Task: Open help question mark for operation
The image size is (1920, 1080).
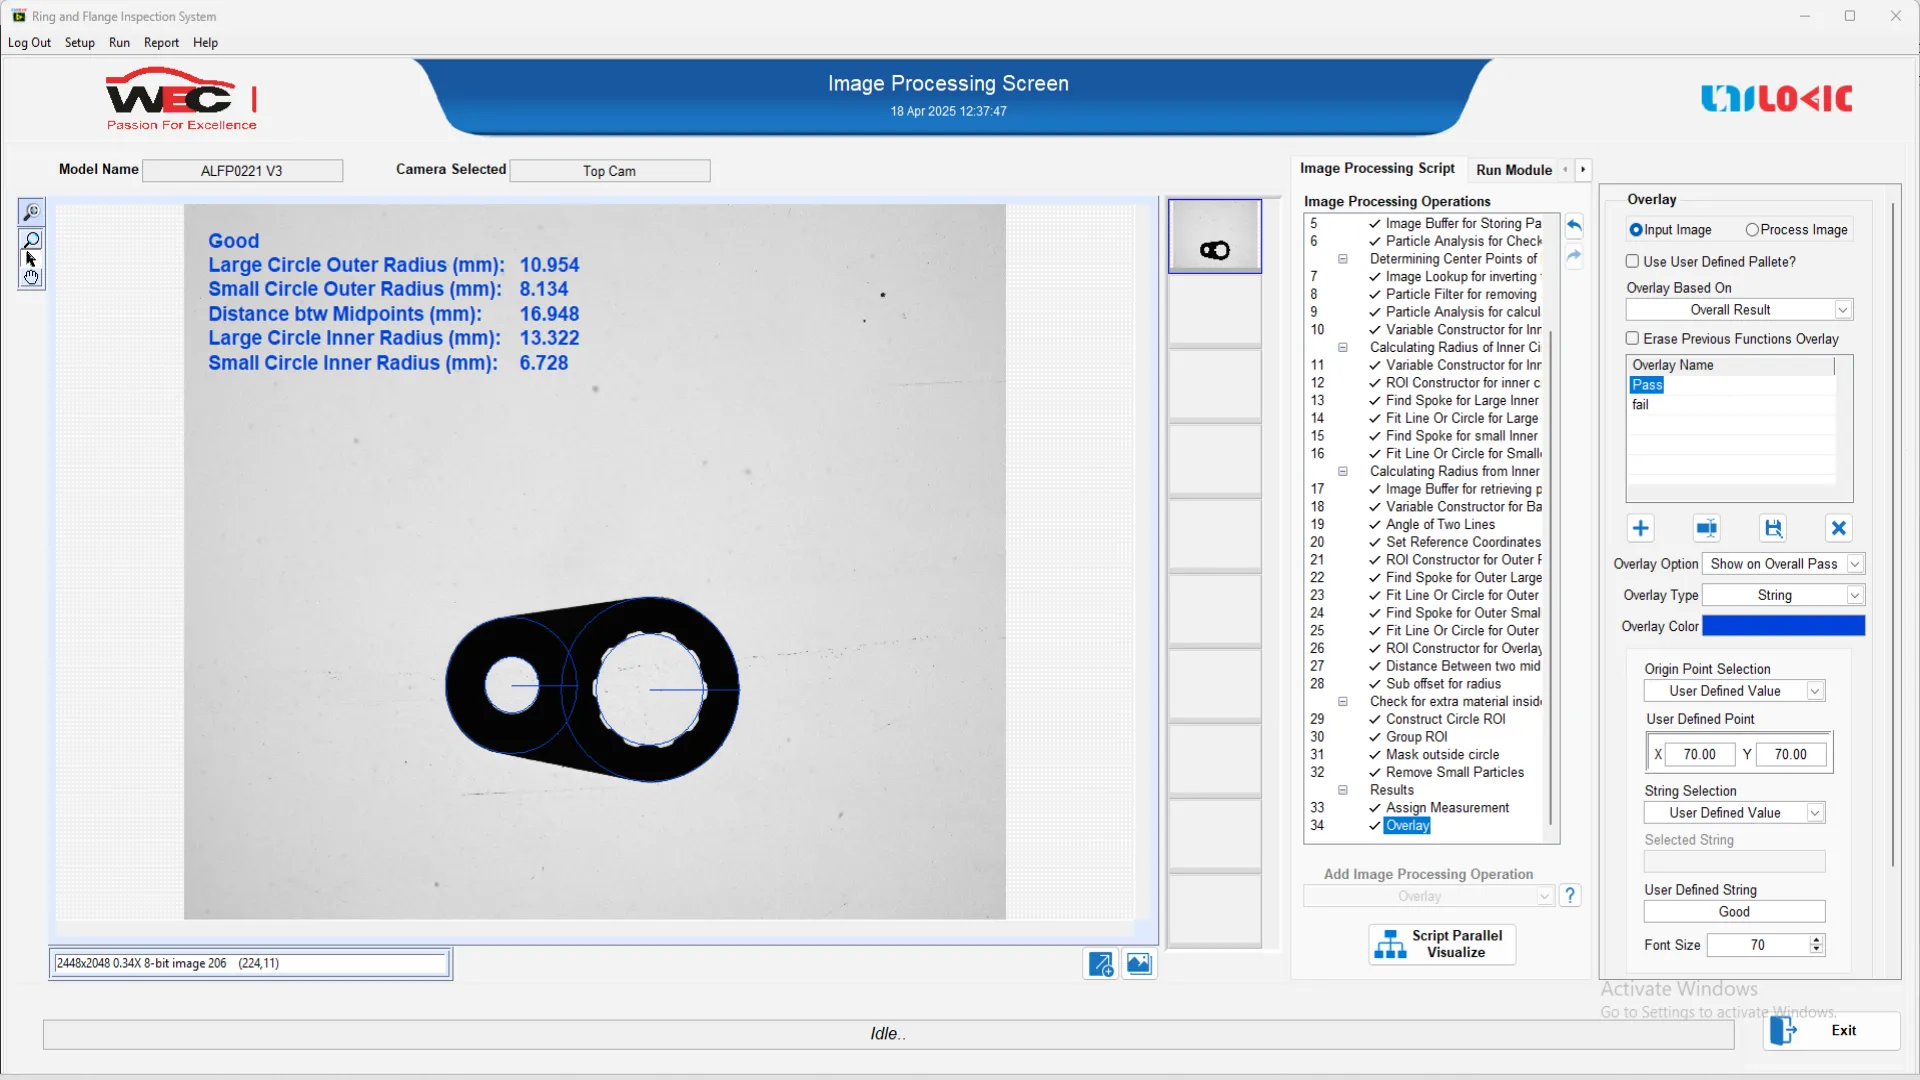Action: pos(1570,895)
